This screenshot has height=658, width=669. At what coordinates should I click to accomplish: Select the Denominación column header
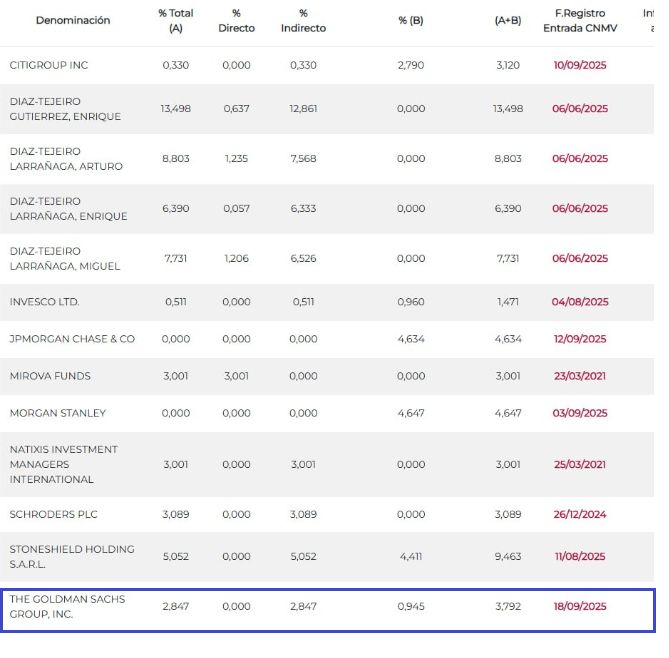(73, 20)
